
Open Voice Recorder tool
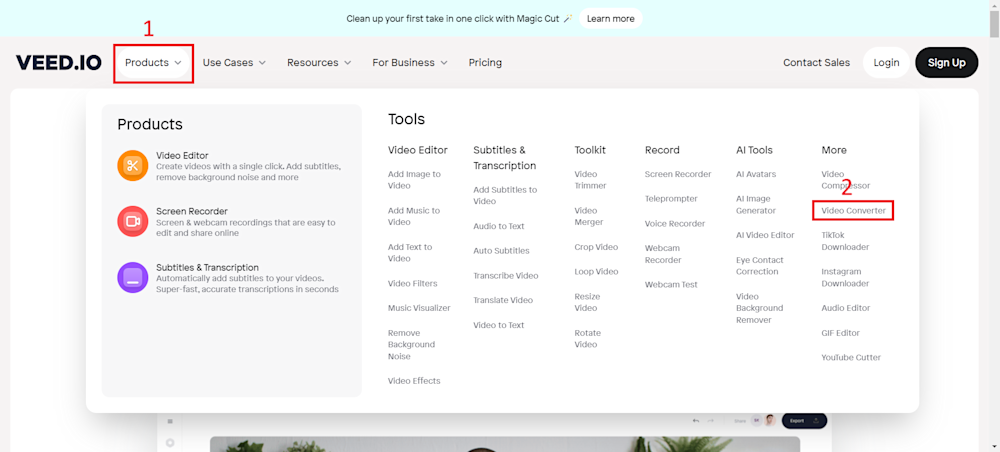(675, 224)
